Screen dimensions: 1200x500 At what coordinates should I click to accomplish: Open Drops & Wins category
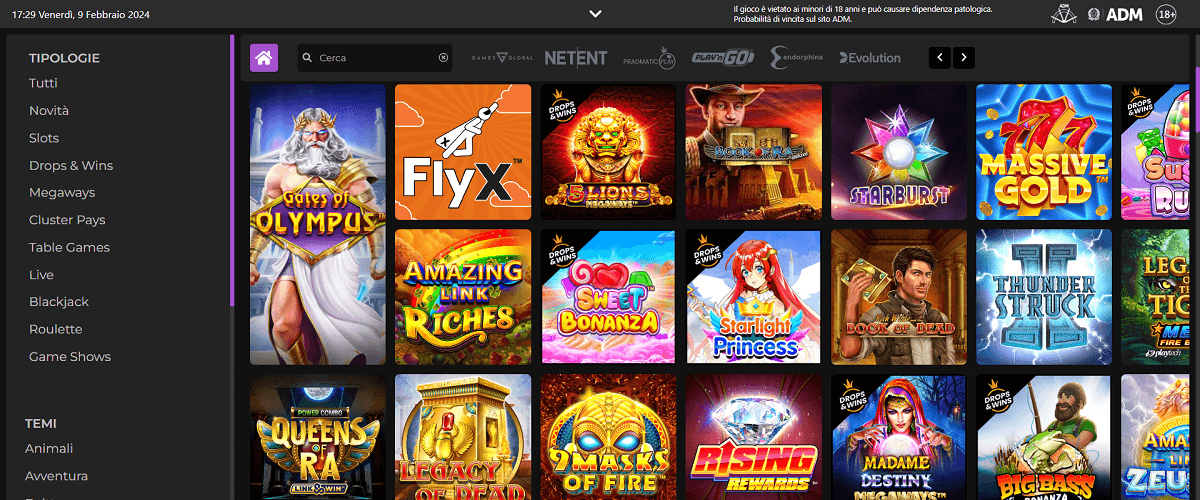[x=71, y=165]
